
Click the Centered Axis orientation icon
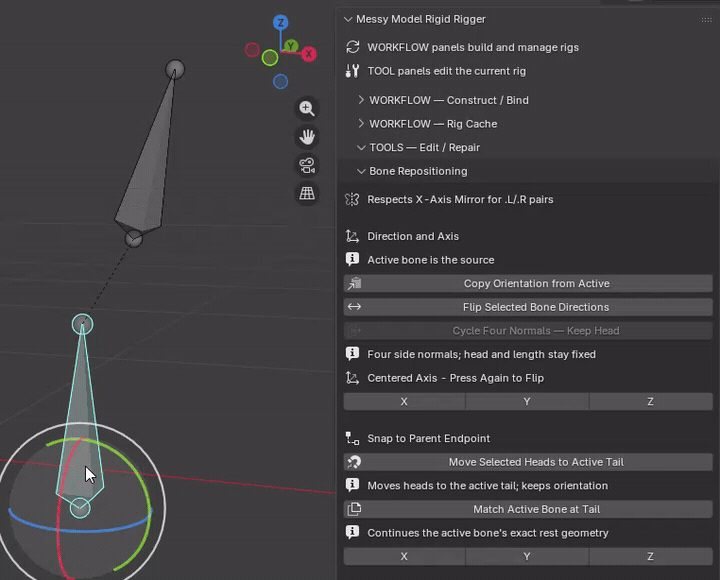(352, 378)
